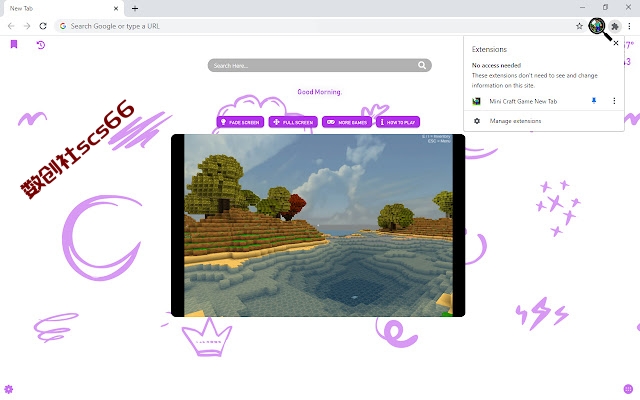Open the history clock icon
The width and height of the screenshot is (640, 400).
tap(40, 44)
